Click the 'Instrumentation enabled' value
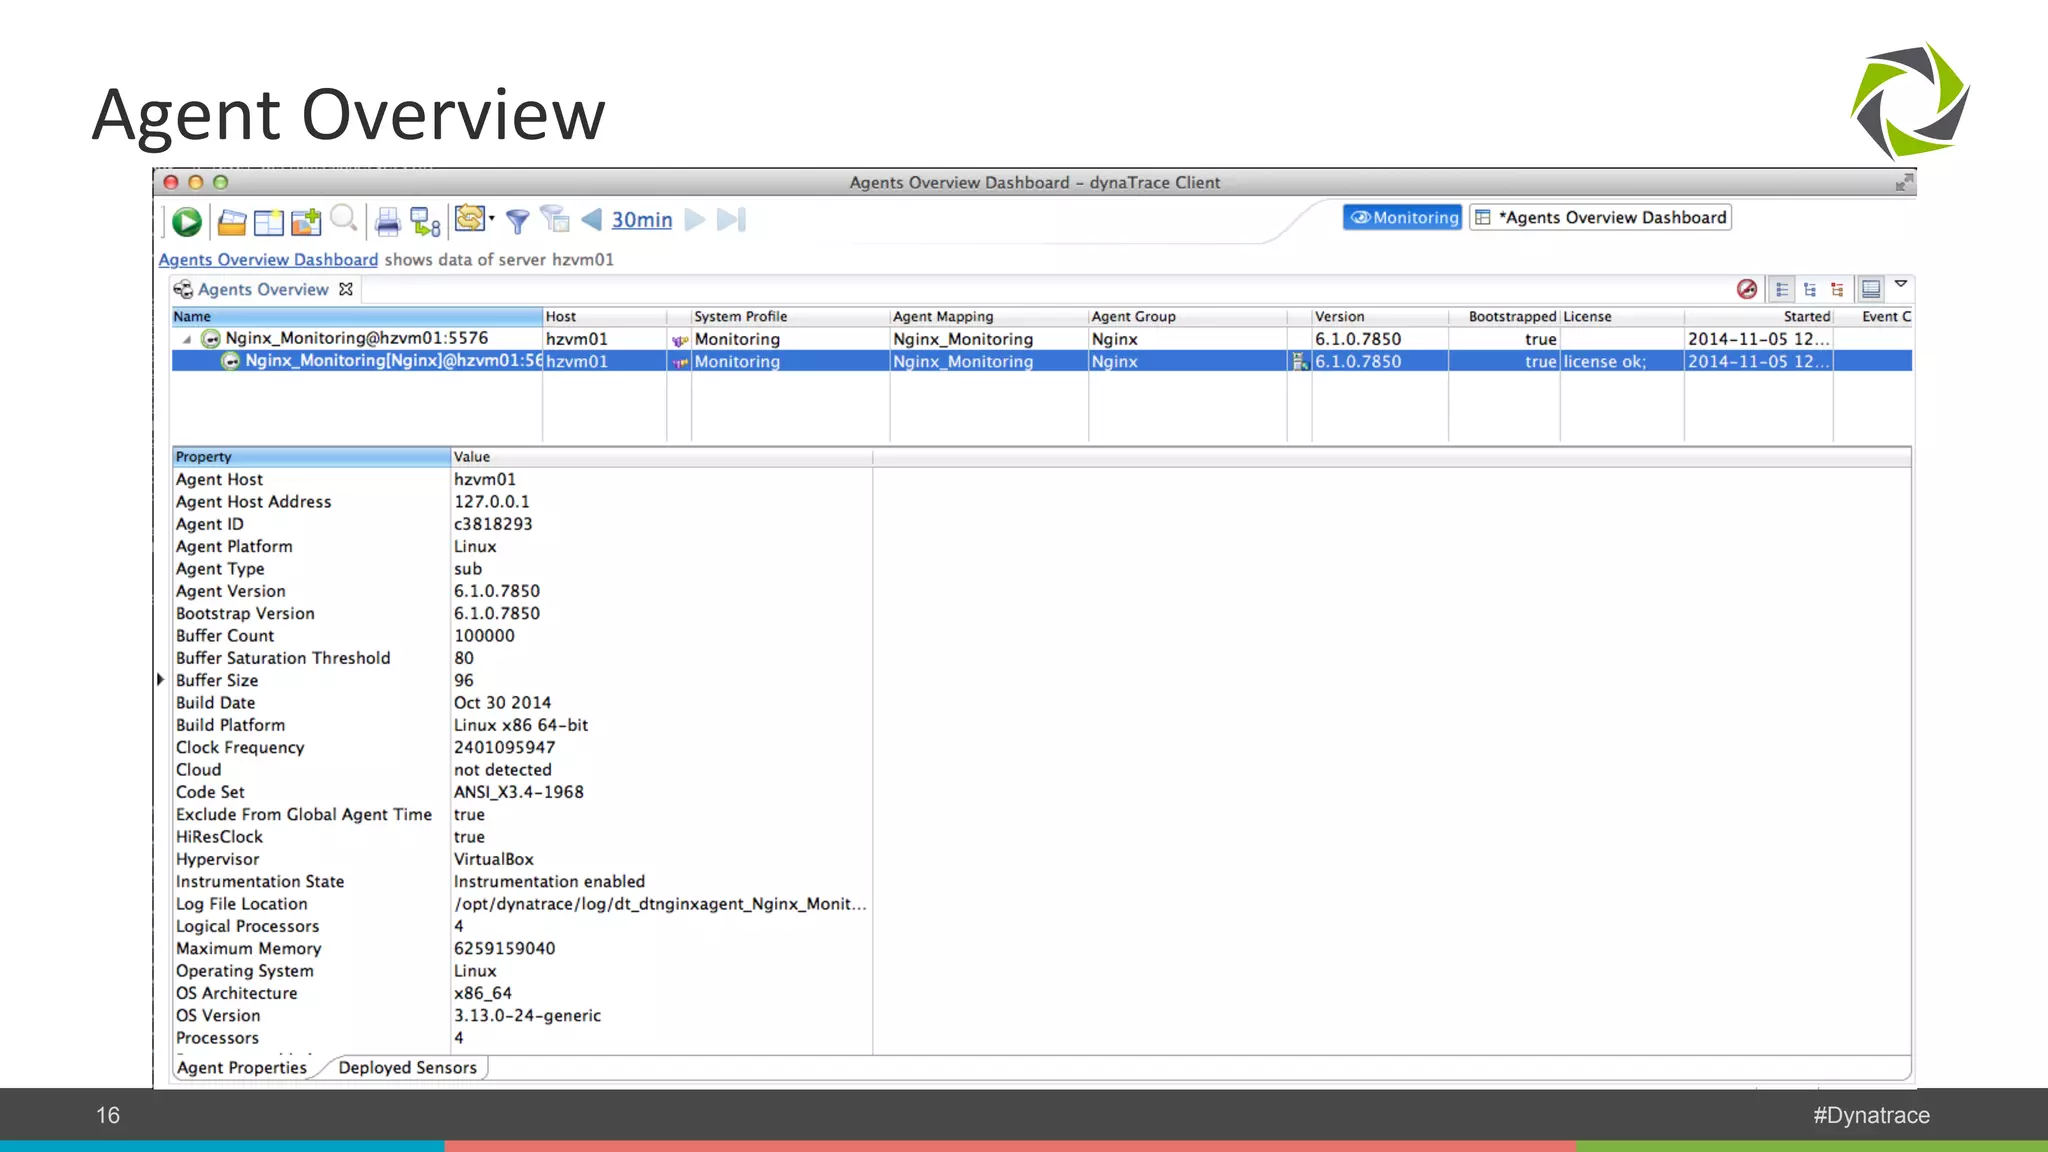 click(x=549, y=881)
